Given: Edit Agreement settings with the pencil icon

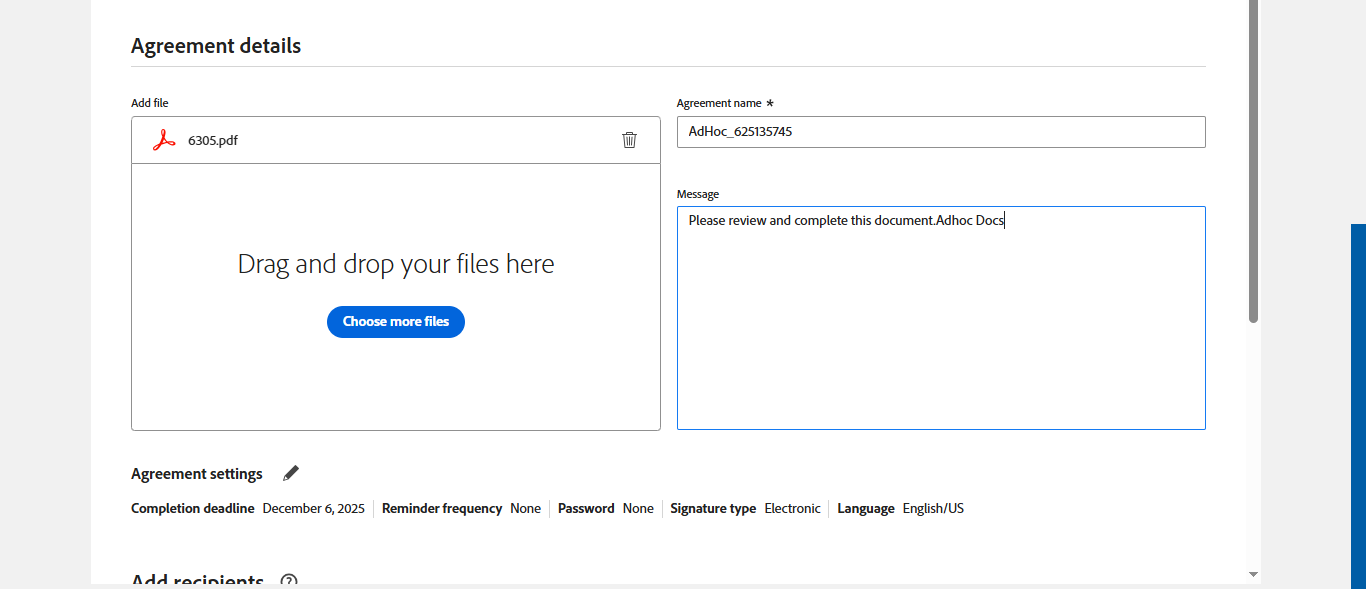Looking at the screenshot, I should 291,473.
